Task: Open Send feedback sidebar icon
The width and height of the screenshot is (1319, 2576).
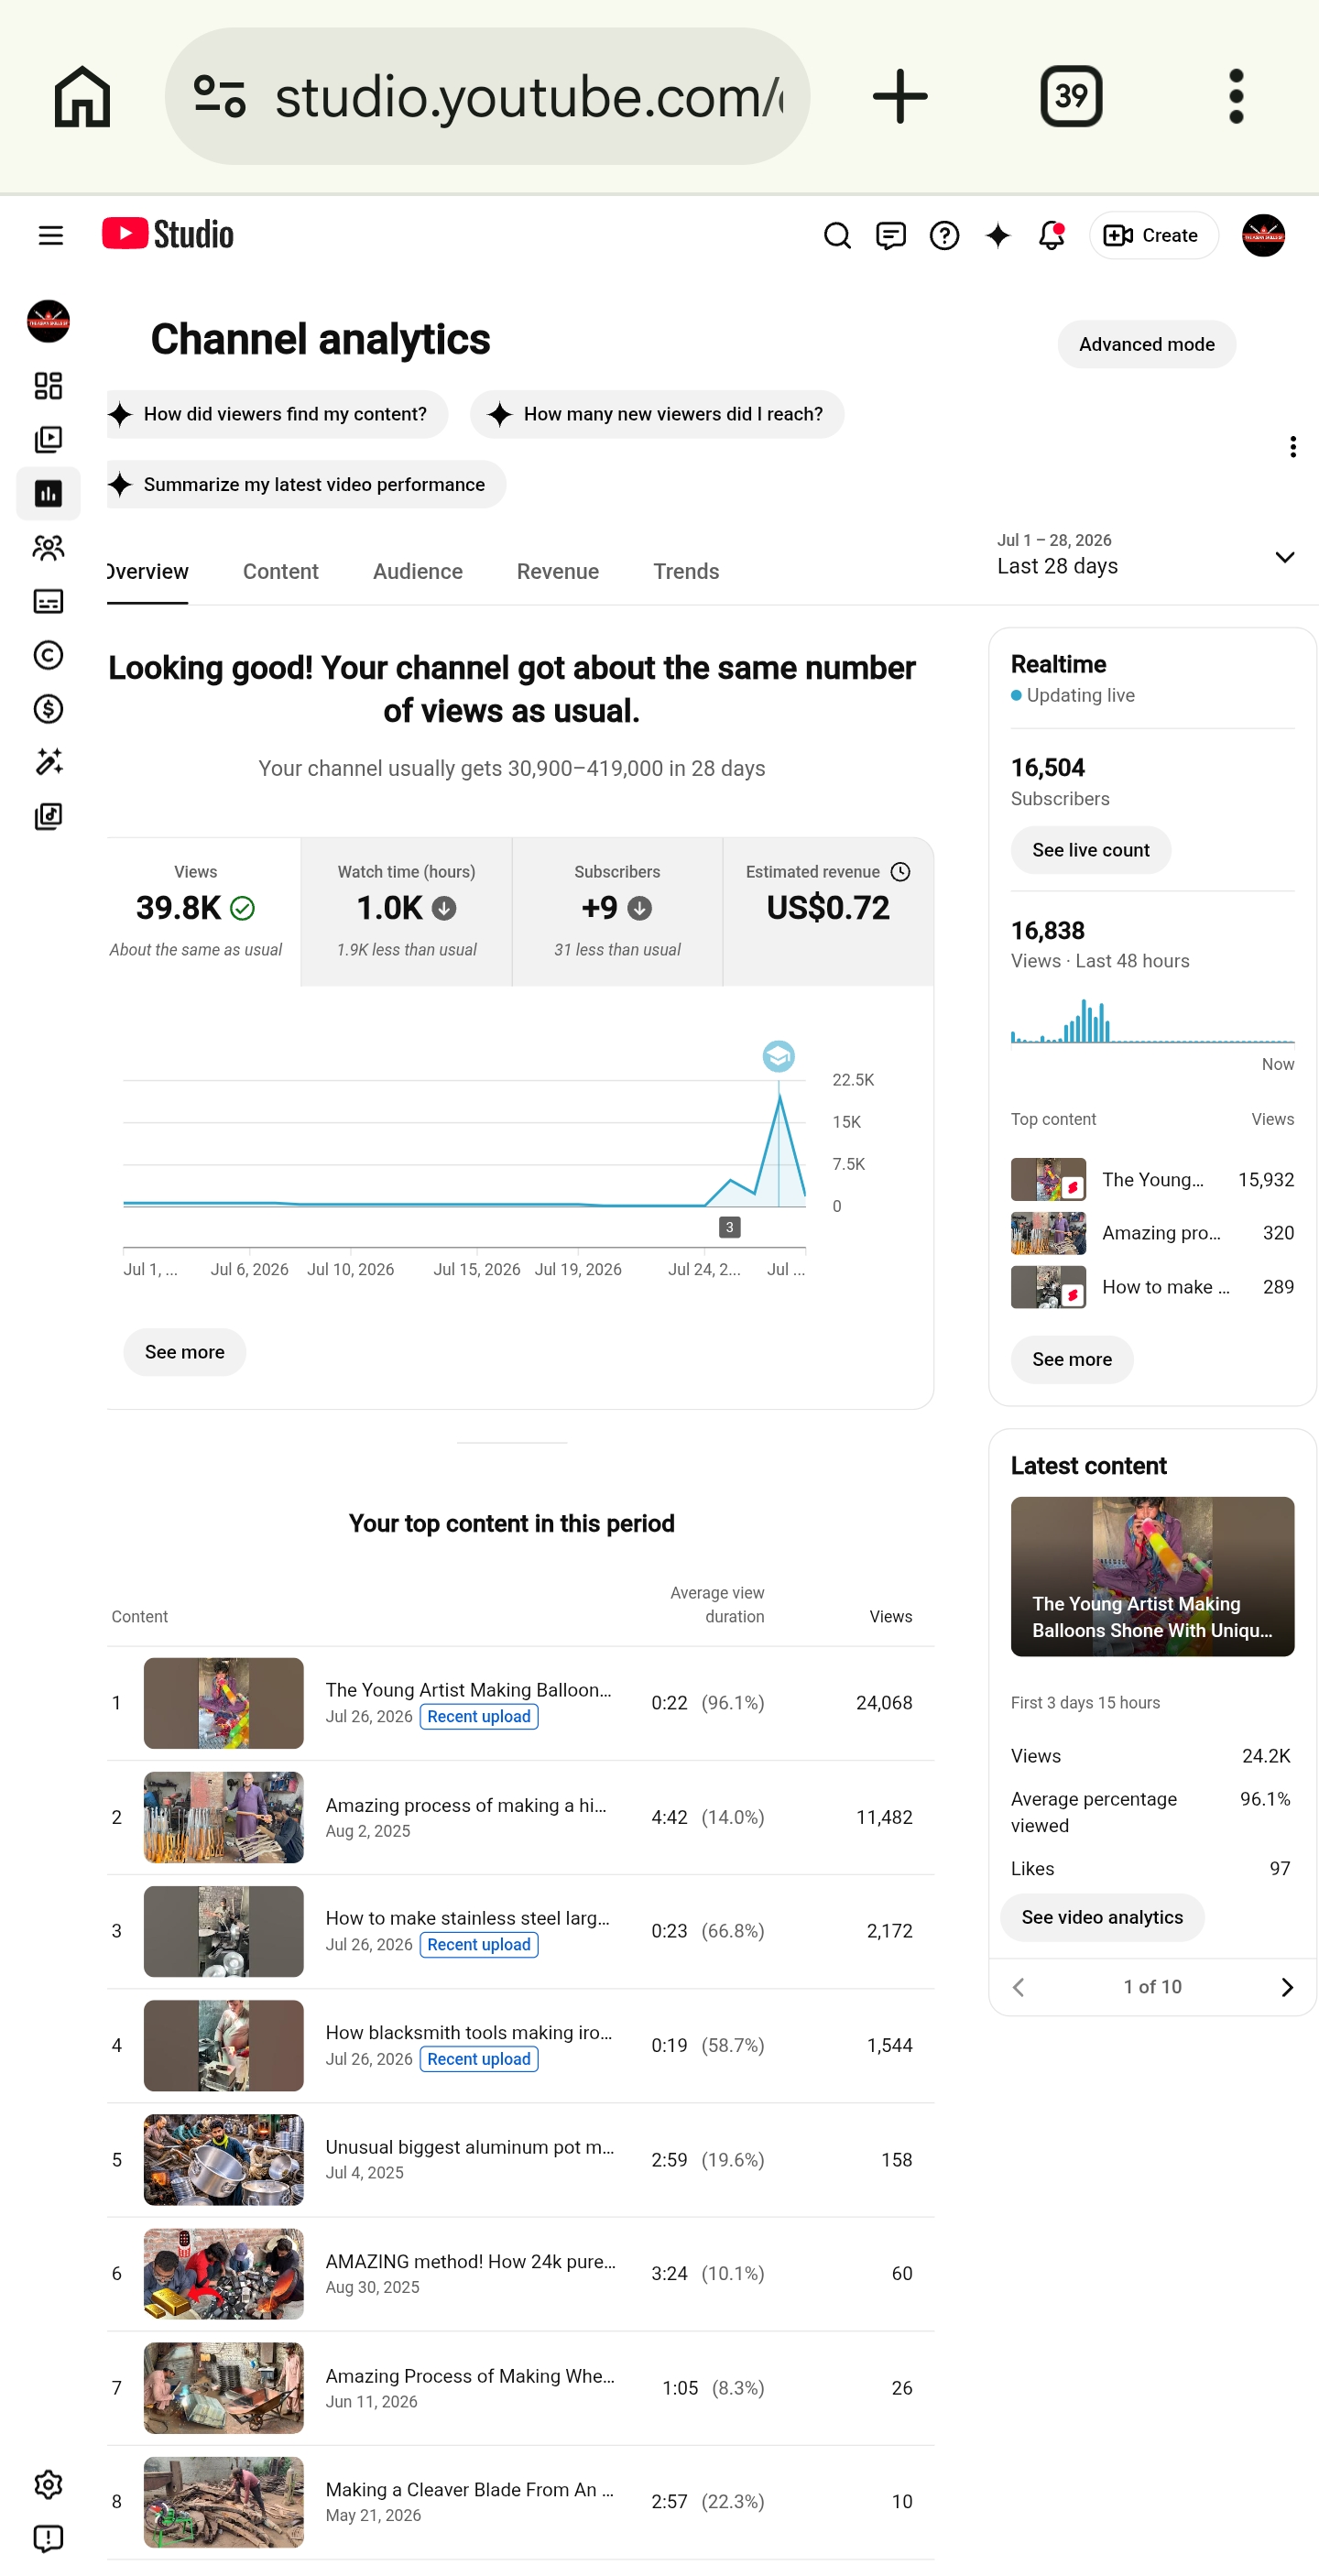Action: [48, 2539]
